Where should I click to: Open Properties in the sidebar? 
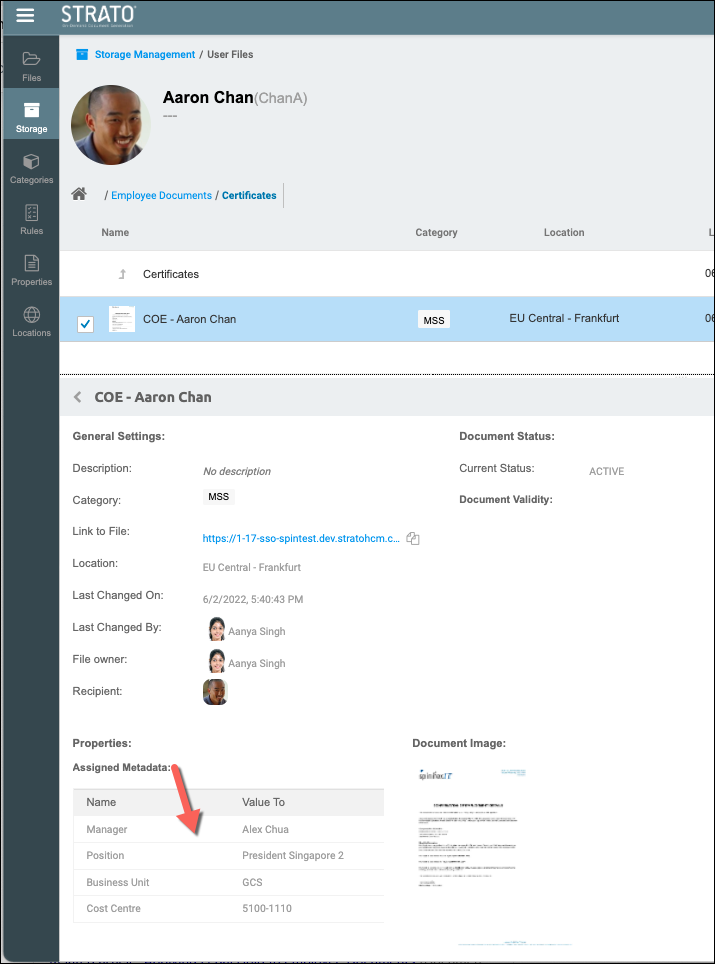(31, 270)
